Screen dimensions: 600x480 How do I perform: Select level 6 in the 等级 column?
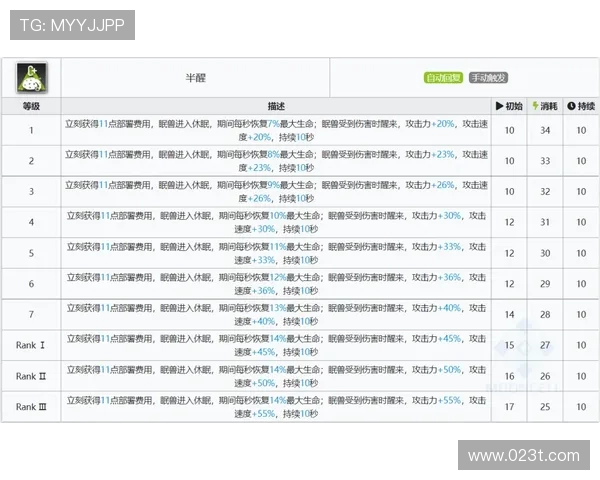coord(31,284)
